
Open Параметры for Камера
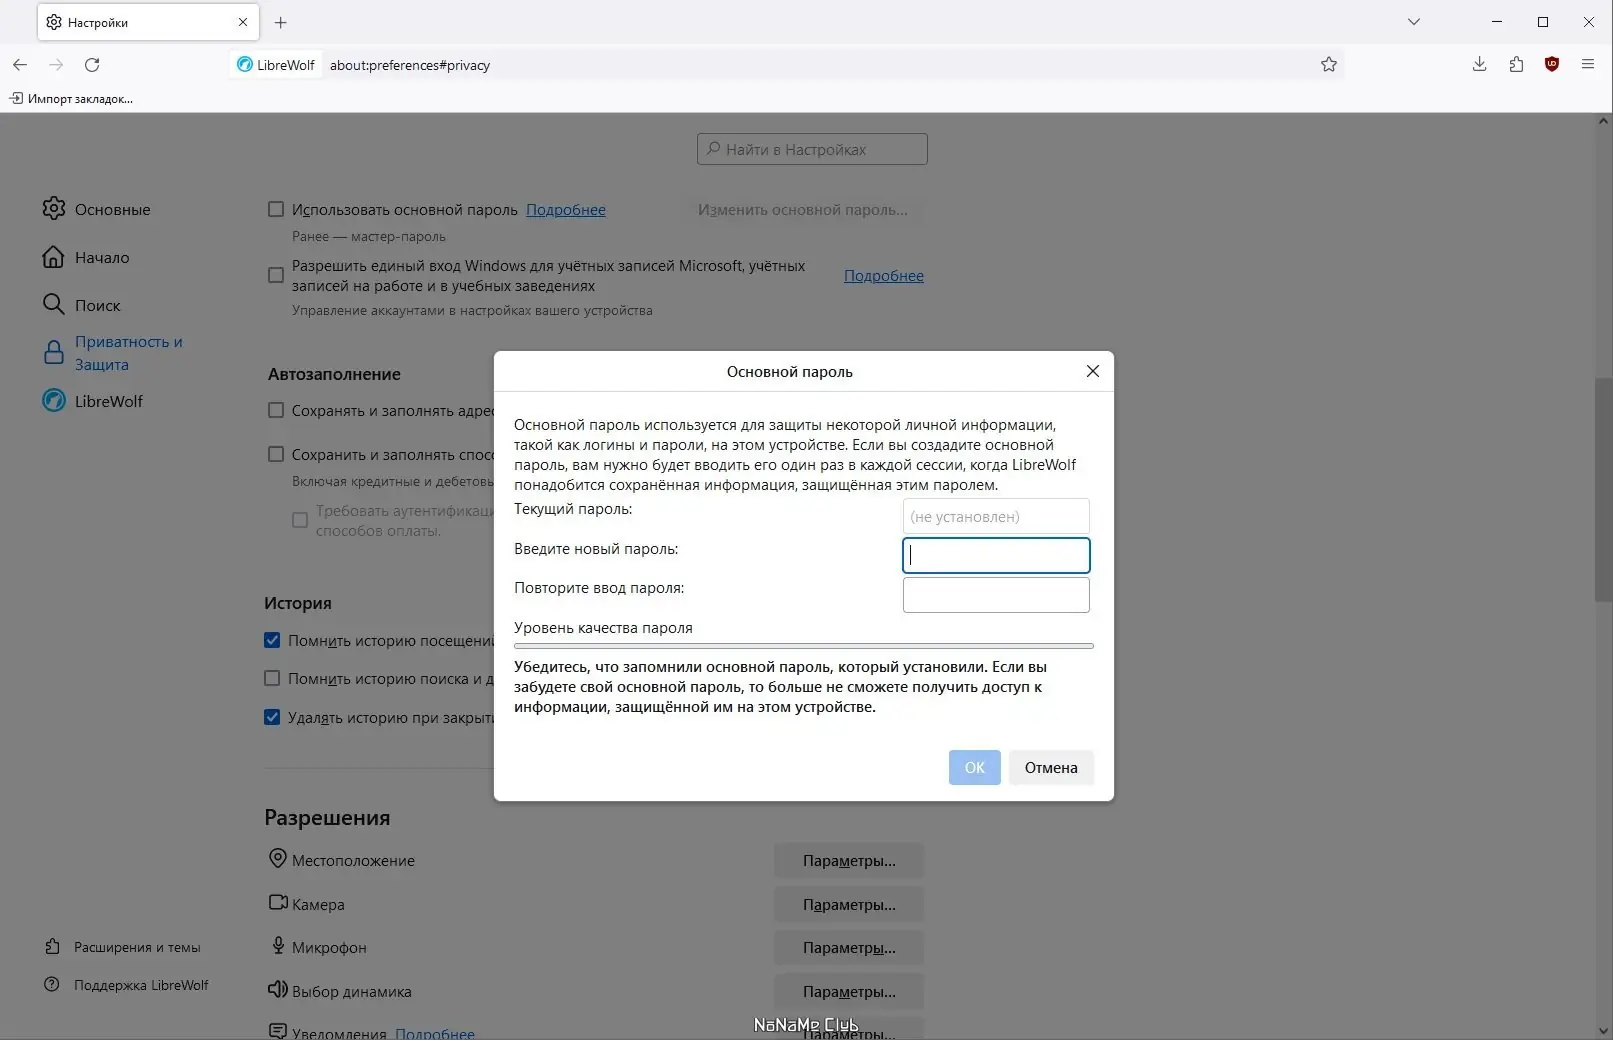tap(849, 905)
